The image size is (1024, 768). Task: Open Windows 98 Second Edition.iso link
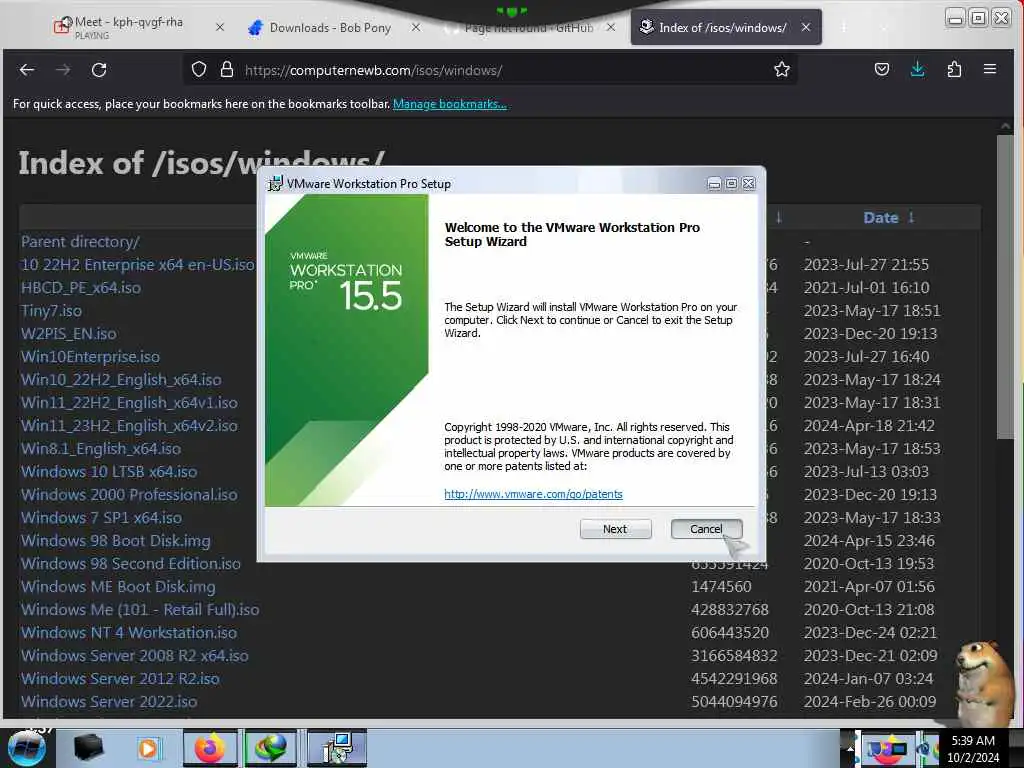[x=131, y=564]
